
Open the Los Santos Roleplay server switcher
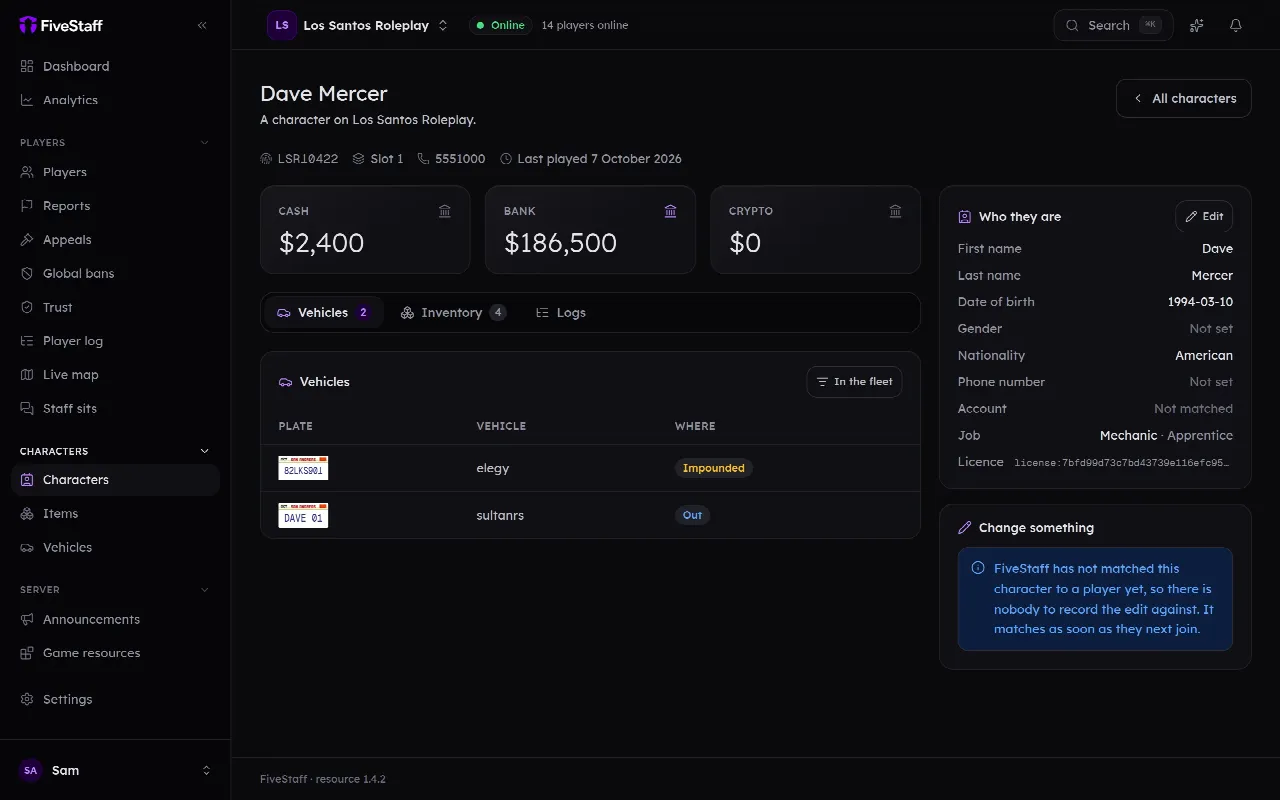358,25
